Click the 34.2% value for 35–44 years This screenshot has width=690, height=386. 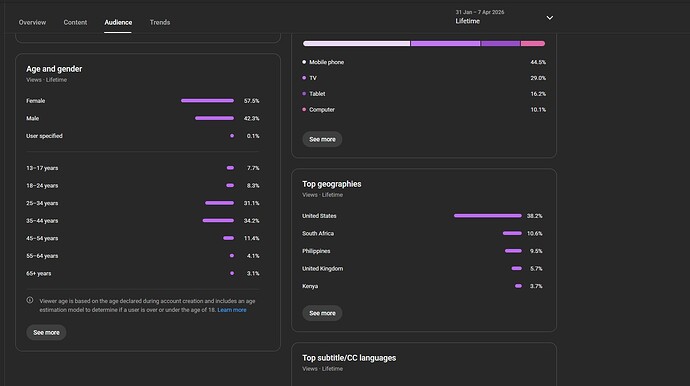(x=252, y=221)
